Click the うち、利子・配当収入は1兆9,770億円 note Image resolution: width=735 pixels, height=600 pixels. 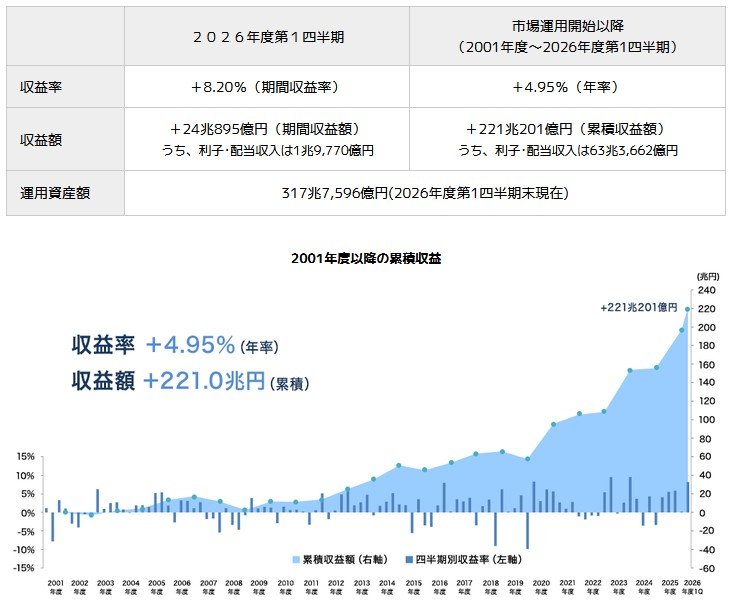click(x=268, y=150)
